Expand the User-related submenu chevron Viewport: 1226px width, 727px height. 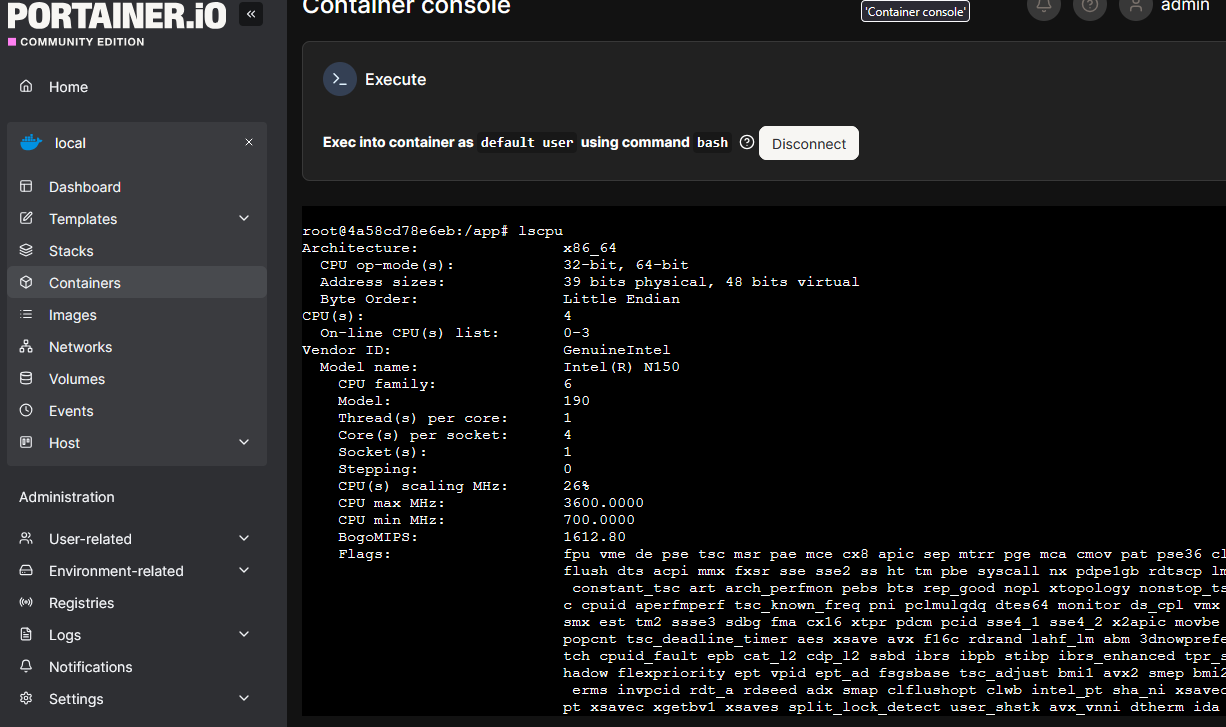244,539
